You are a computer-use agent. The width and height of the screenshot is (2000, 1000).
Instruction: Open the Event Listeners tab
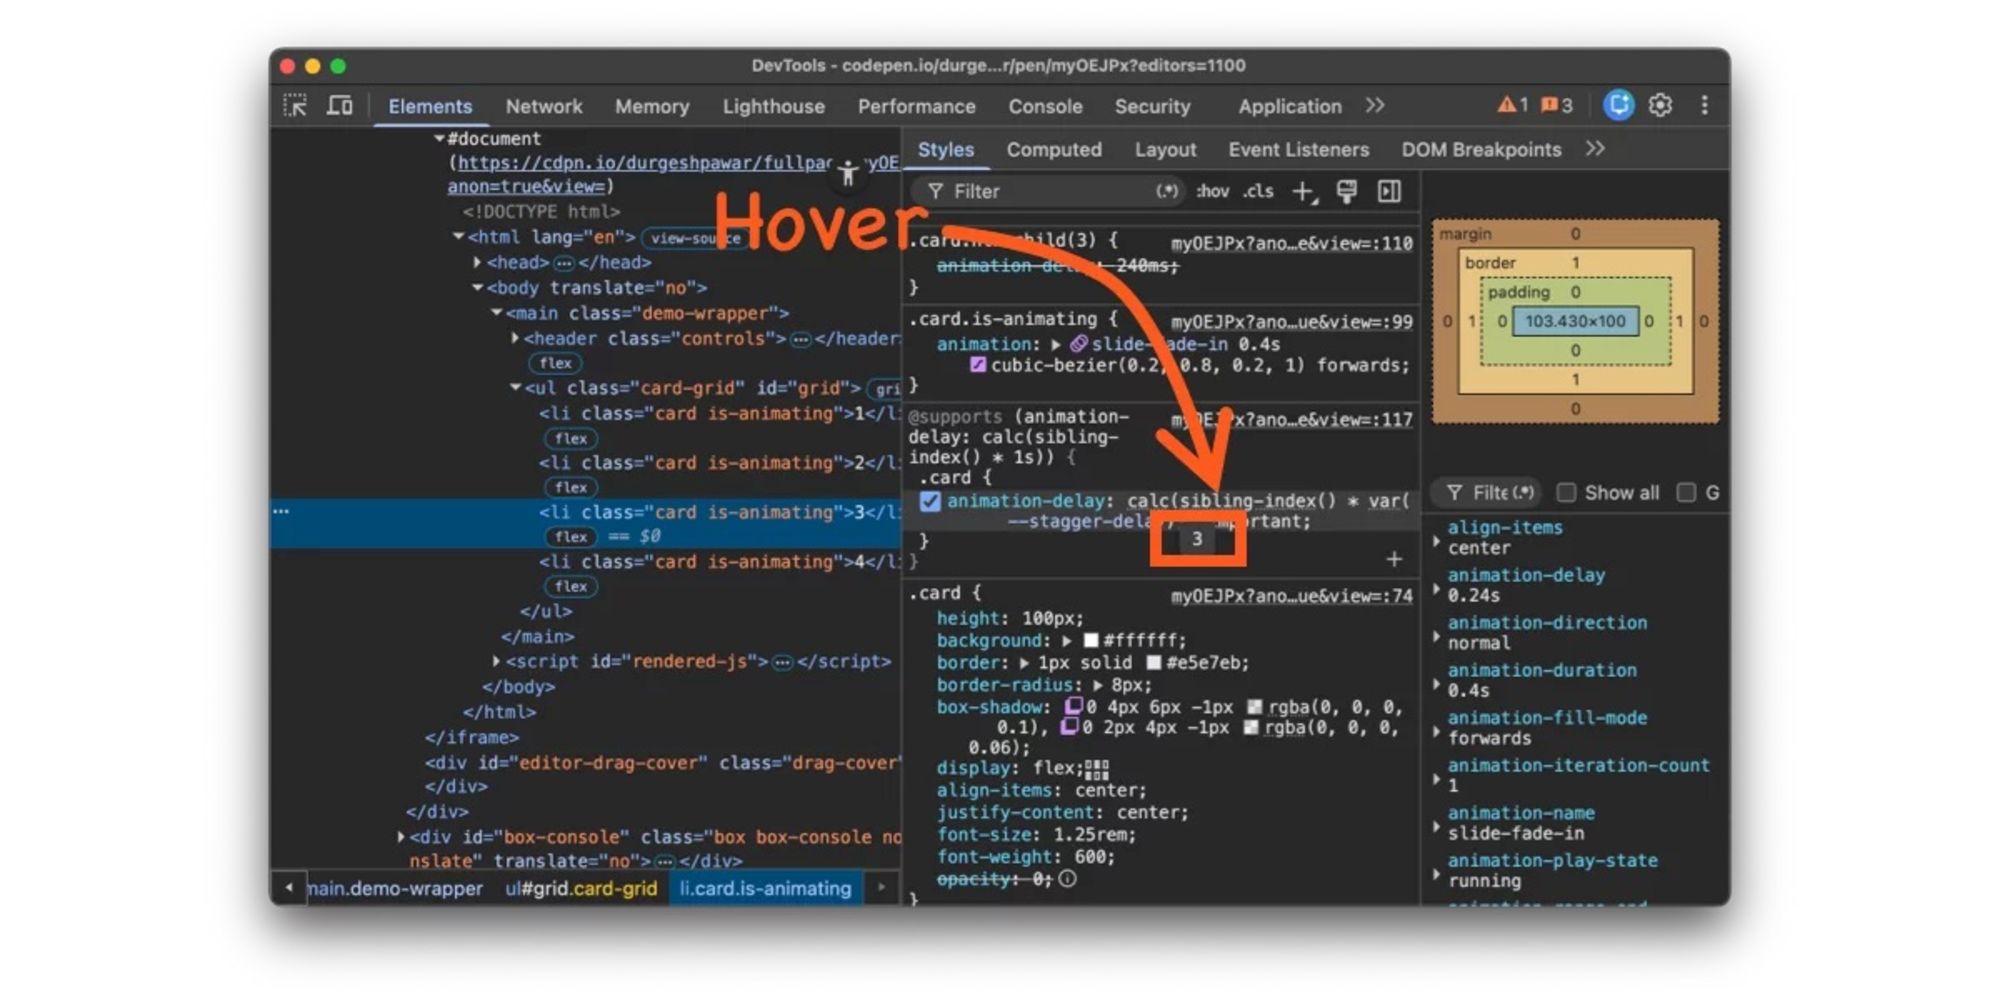click(1298, 149)
